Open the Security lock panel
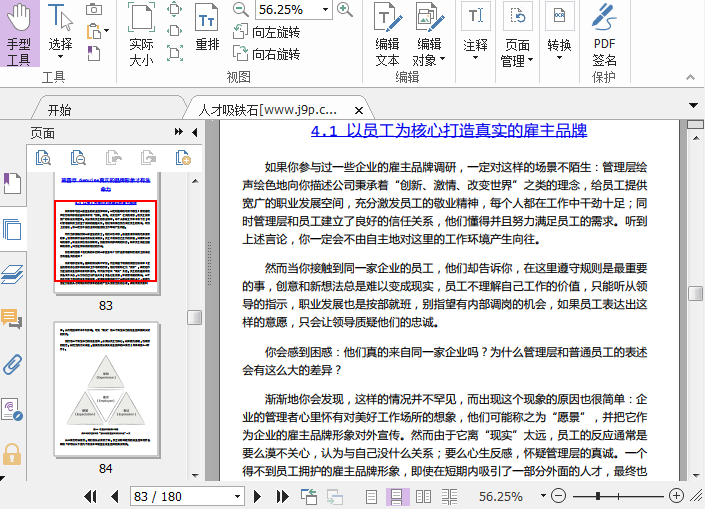This screenshot has height=509, width=705. (12, 454)
